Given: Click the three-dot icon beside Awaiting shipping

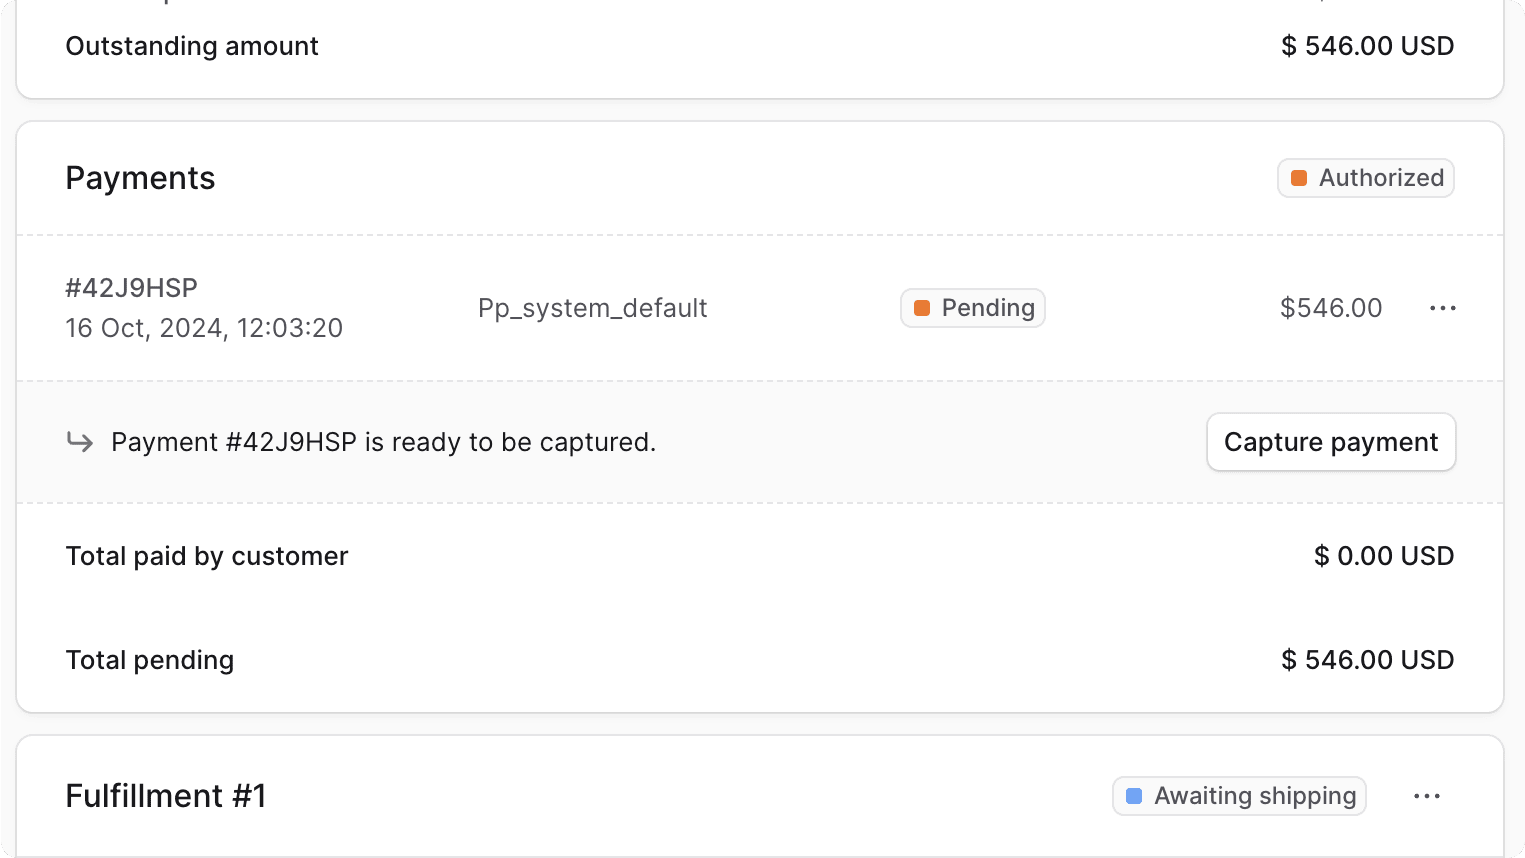Looking at the screenshot, I should click(x=1427, y=796).
